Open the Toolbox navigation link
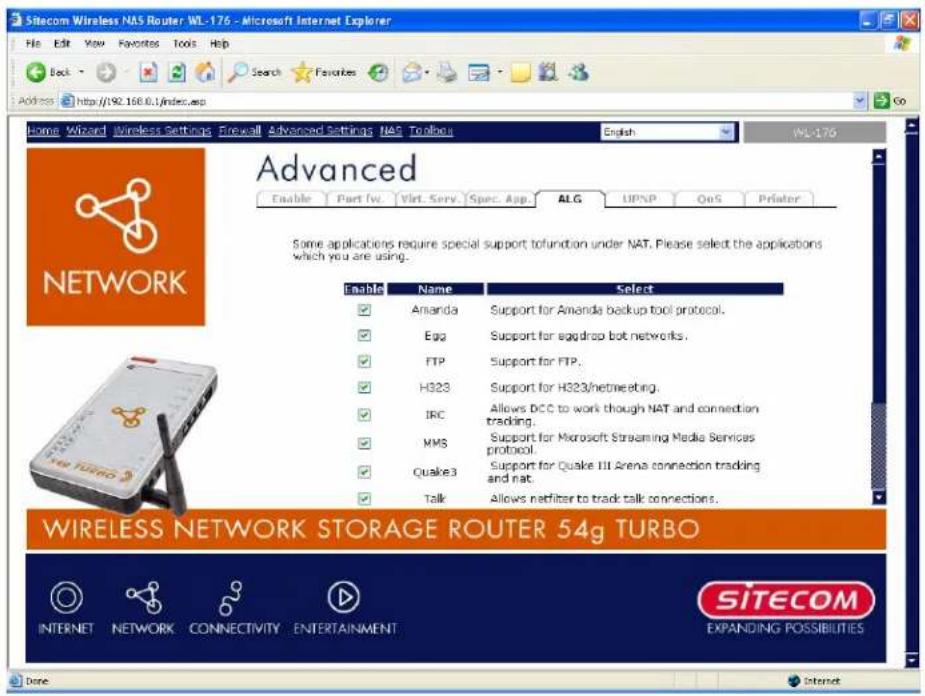The width and height of the screenshot is (925, 696). point(431,131)
